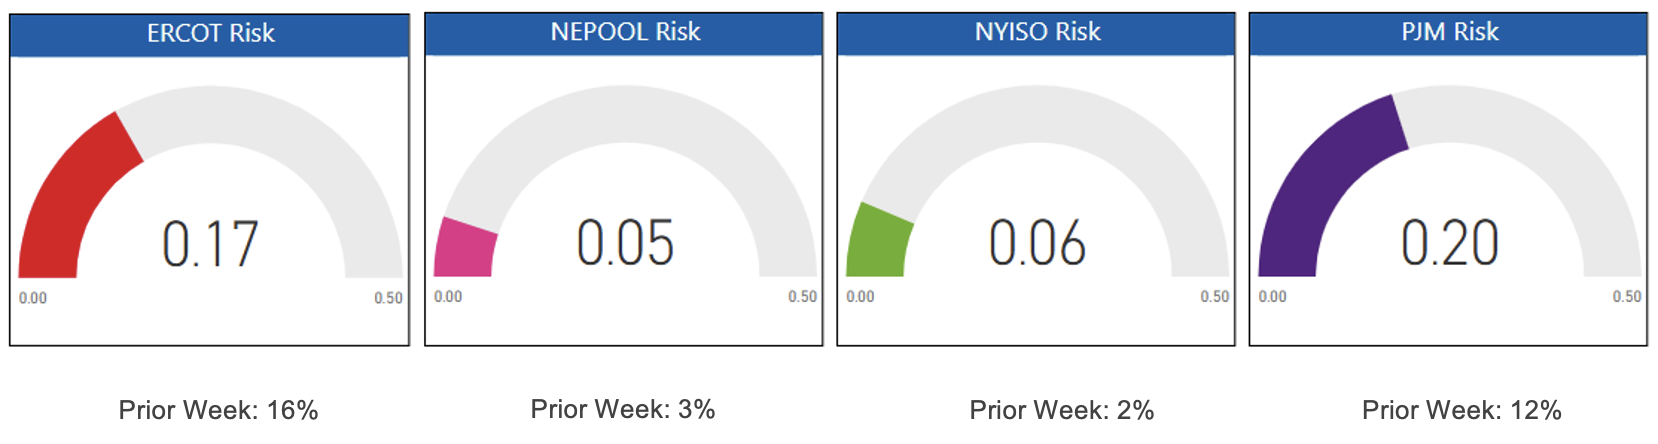Select the green filled segment of NYISO gauge
This screenshot has width=1658, height=444.
[x=878, y=242]
